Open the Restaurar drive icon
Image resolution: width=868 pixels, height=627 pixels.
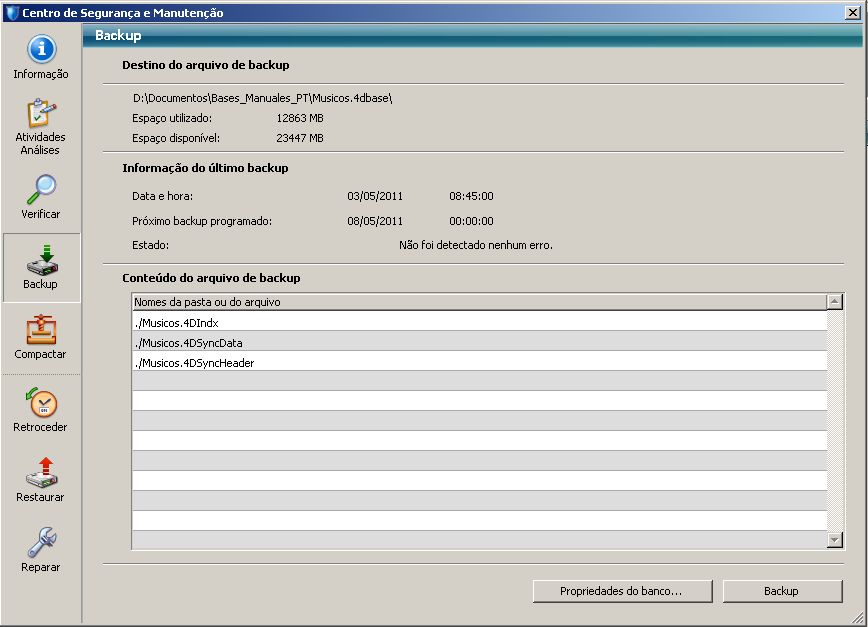click(41, 472)
